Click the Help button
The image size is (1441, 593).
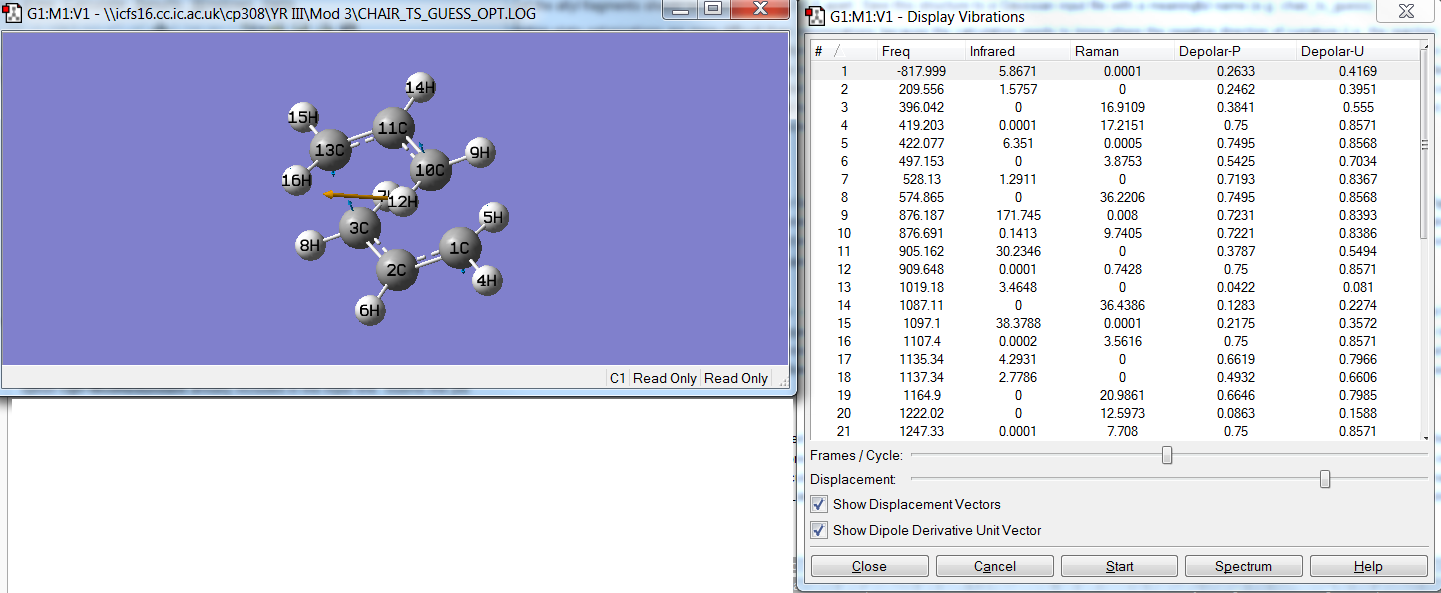click(x=1368, y=566)
